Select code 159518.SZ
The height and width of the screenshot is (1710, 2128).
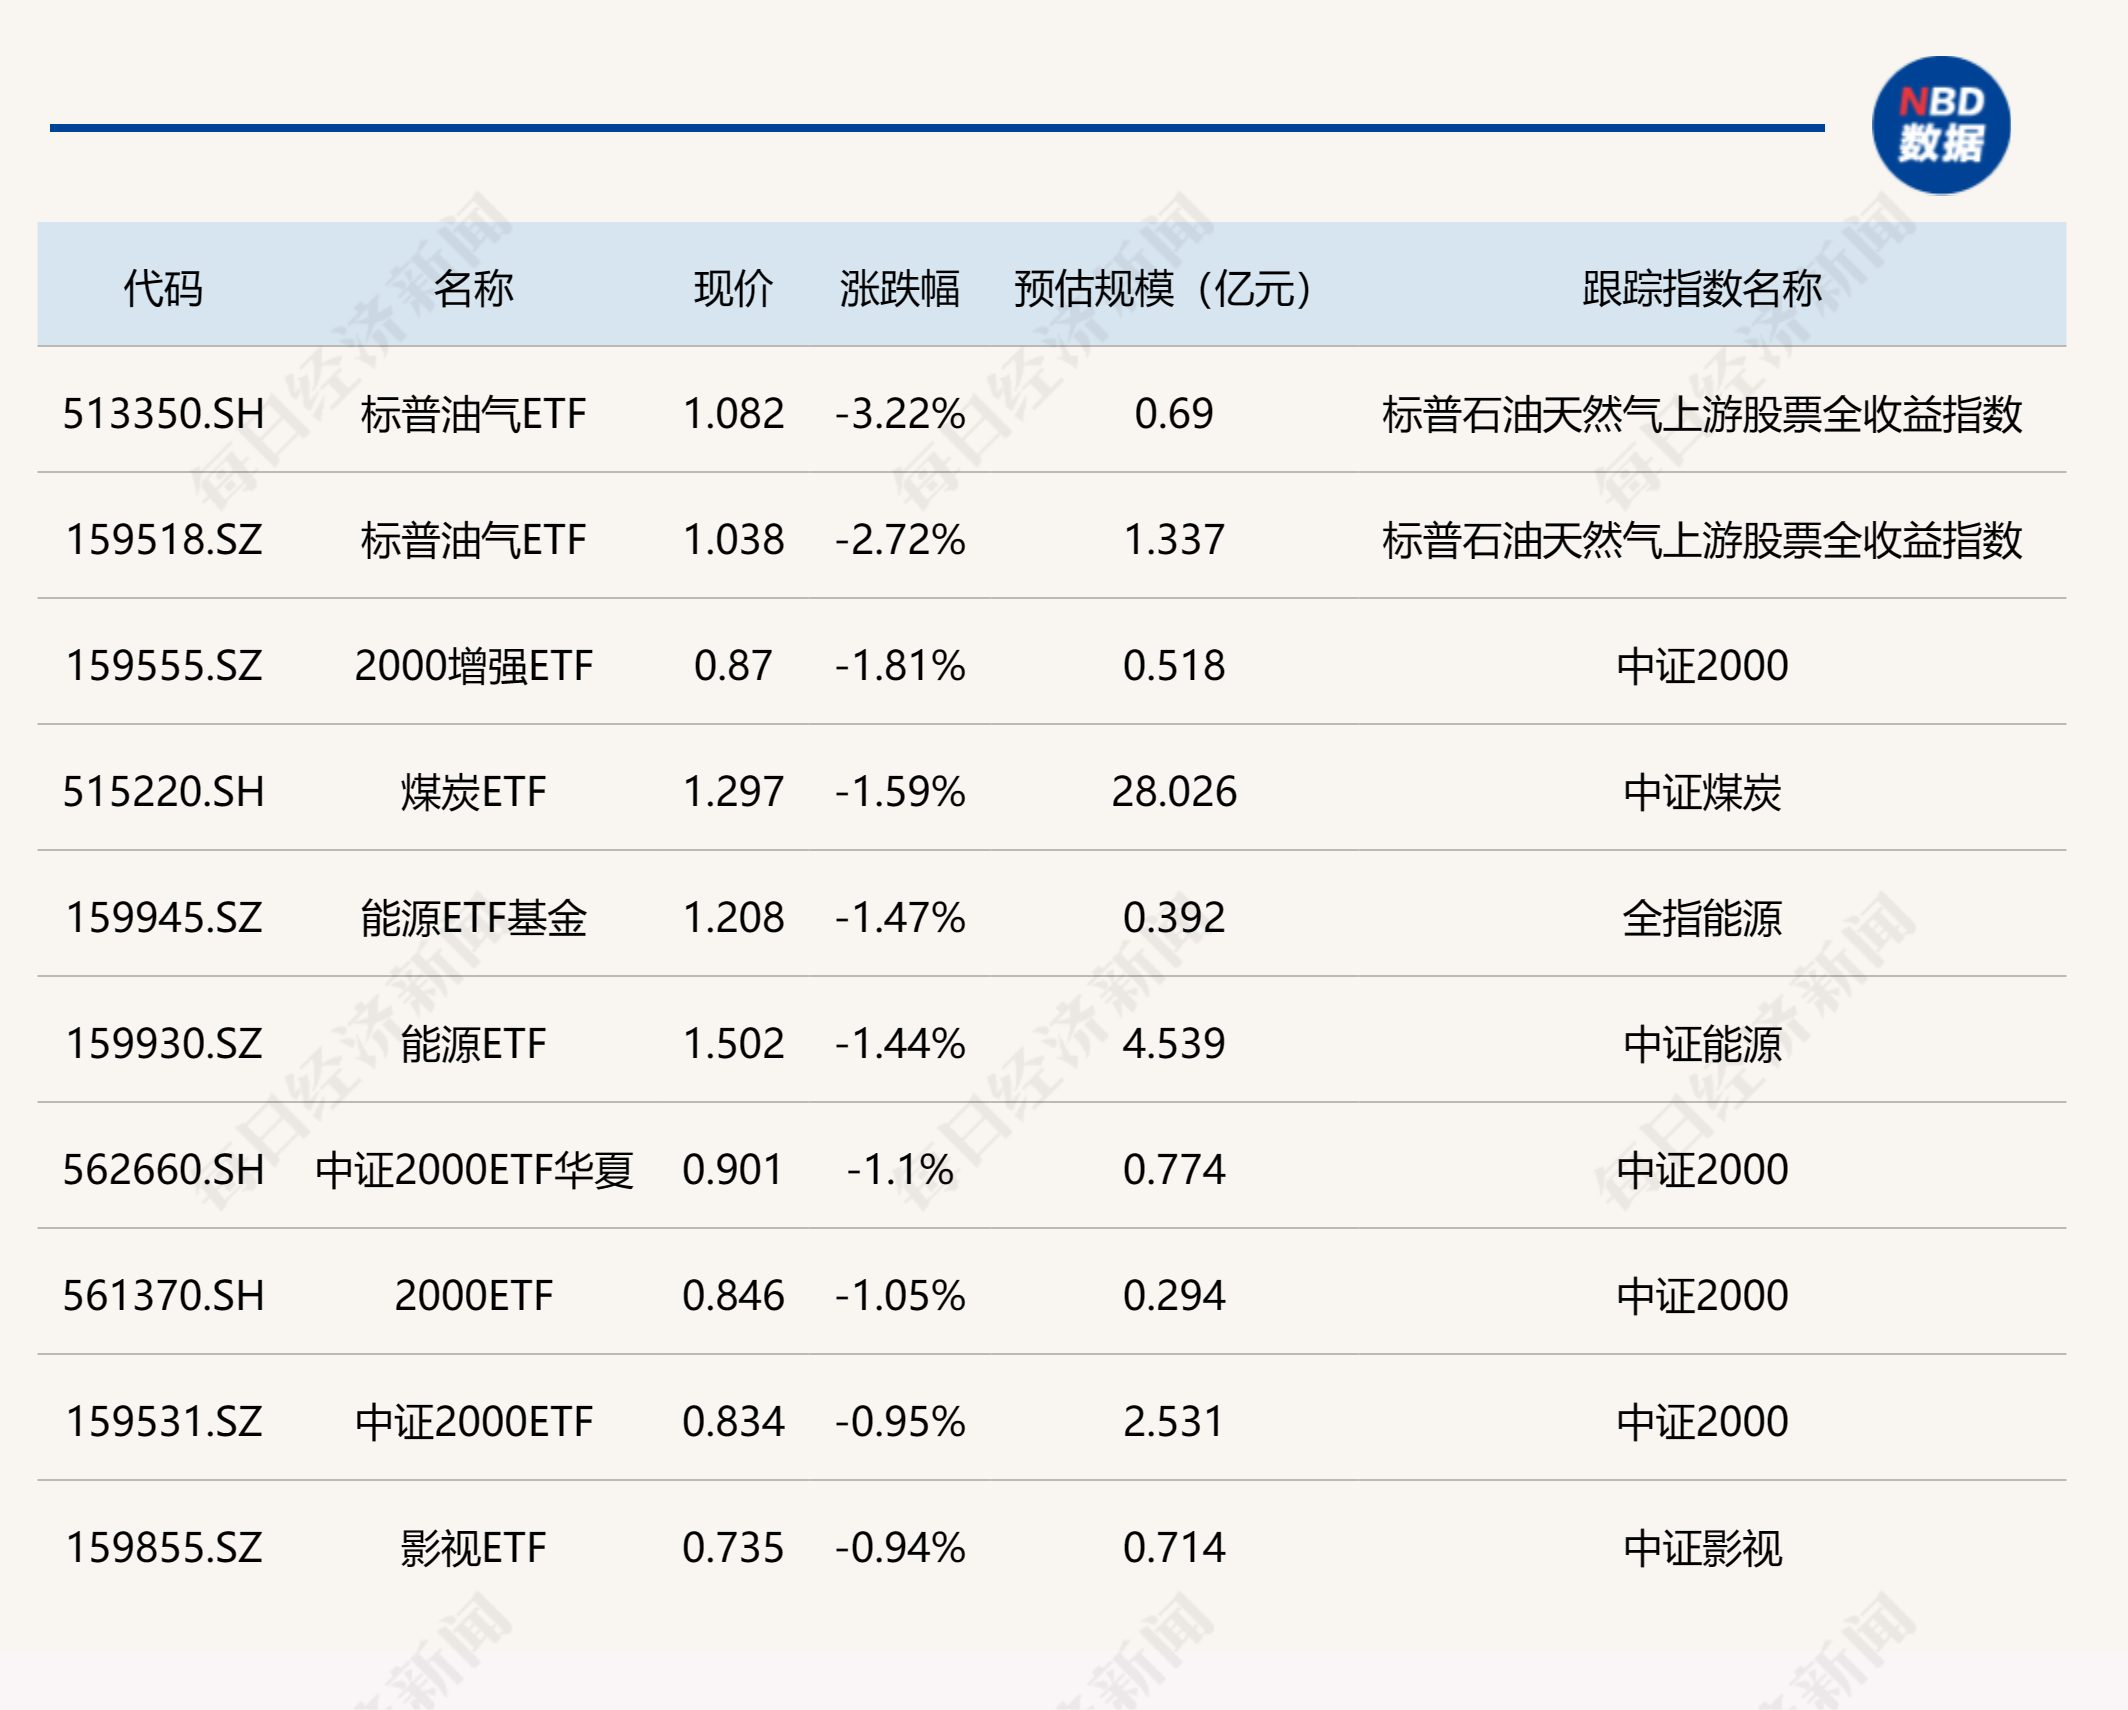tap(163, 540)
